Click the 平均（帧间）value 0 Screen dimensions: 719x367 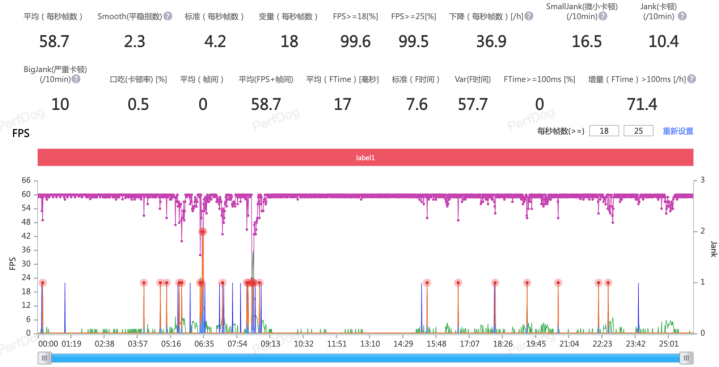(x=203, y=105)
